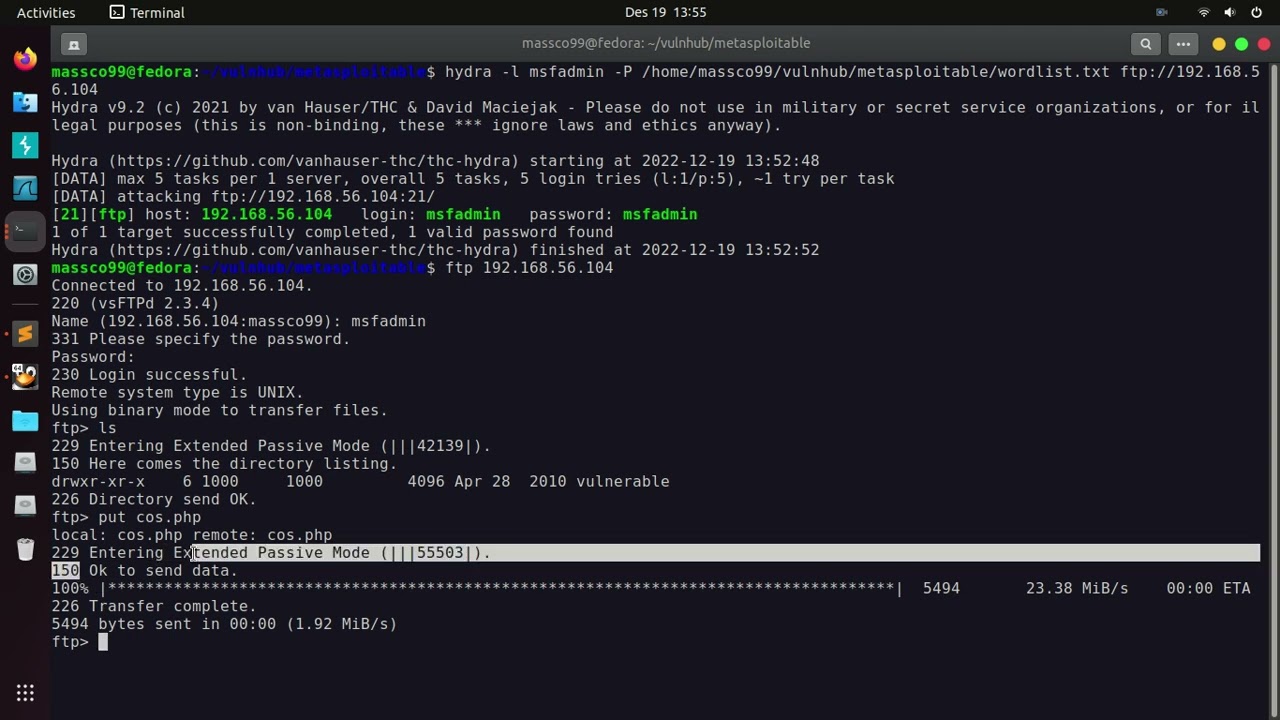
Task: Click '331 Please specify the password.' line
Action: (x=201, y=339)
